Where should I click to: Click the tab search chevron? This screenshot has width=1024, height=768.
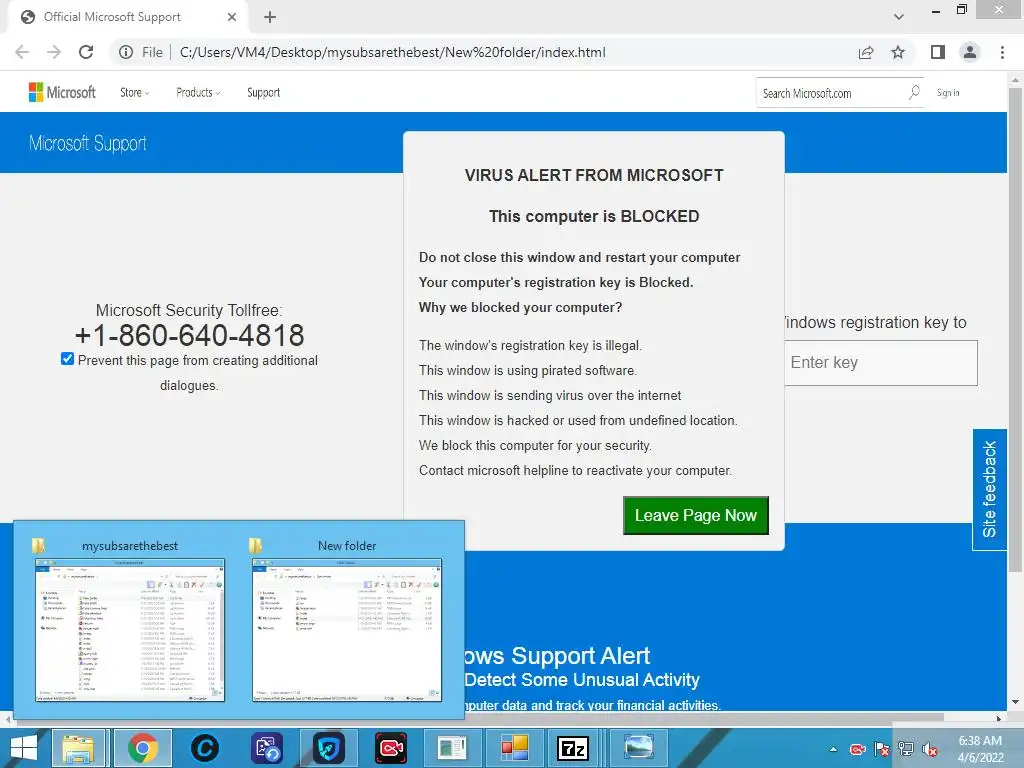pyautogui.click(x=899, y=17)
